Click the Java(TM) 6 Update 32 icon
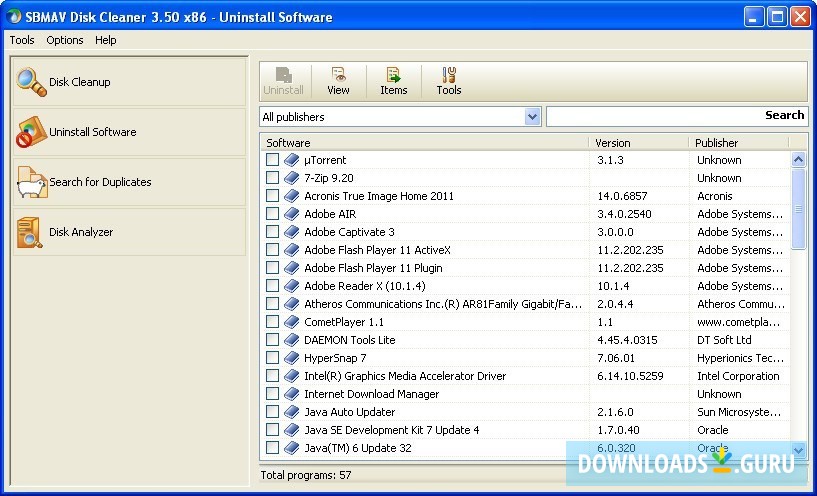This screenshot has height=496, width=817. [x=292, y=448]
